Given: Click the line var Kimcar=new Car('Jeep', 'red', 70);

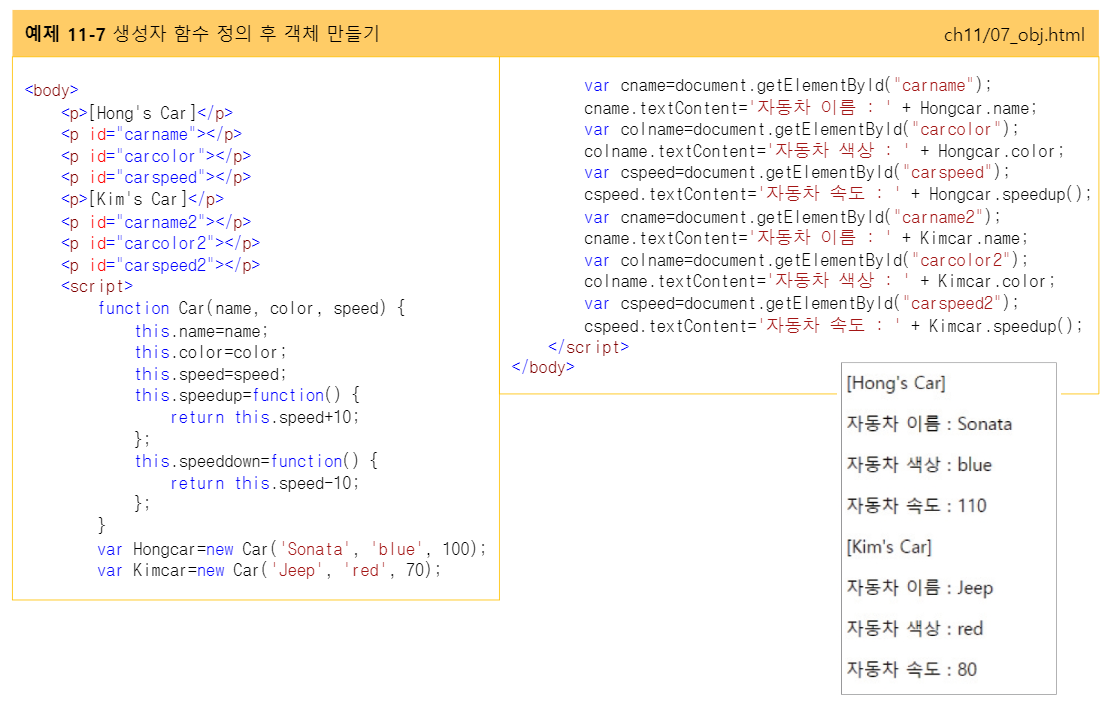Looking at the screenshot, I should click(269, 571).
